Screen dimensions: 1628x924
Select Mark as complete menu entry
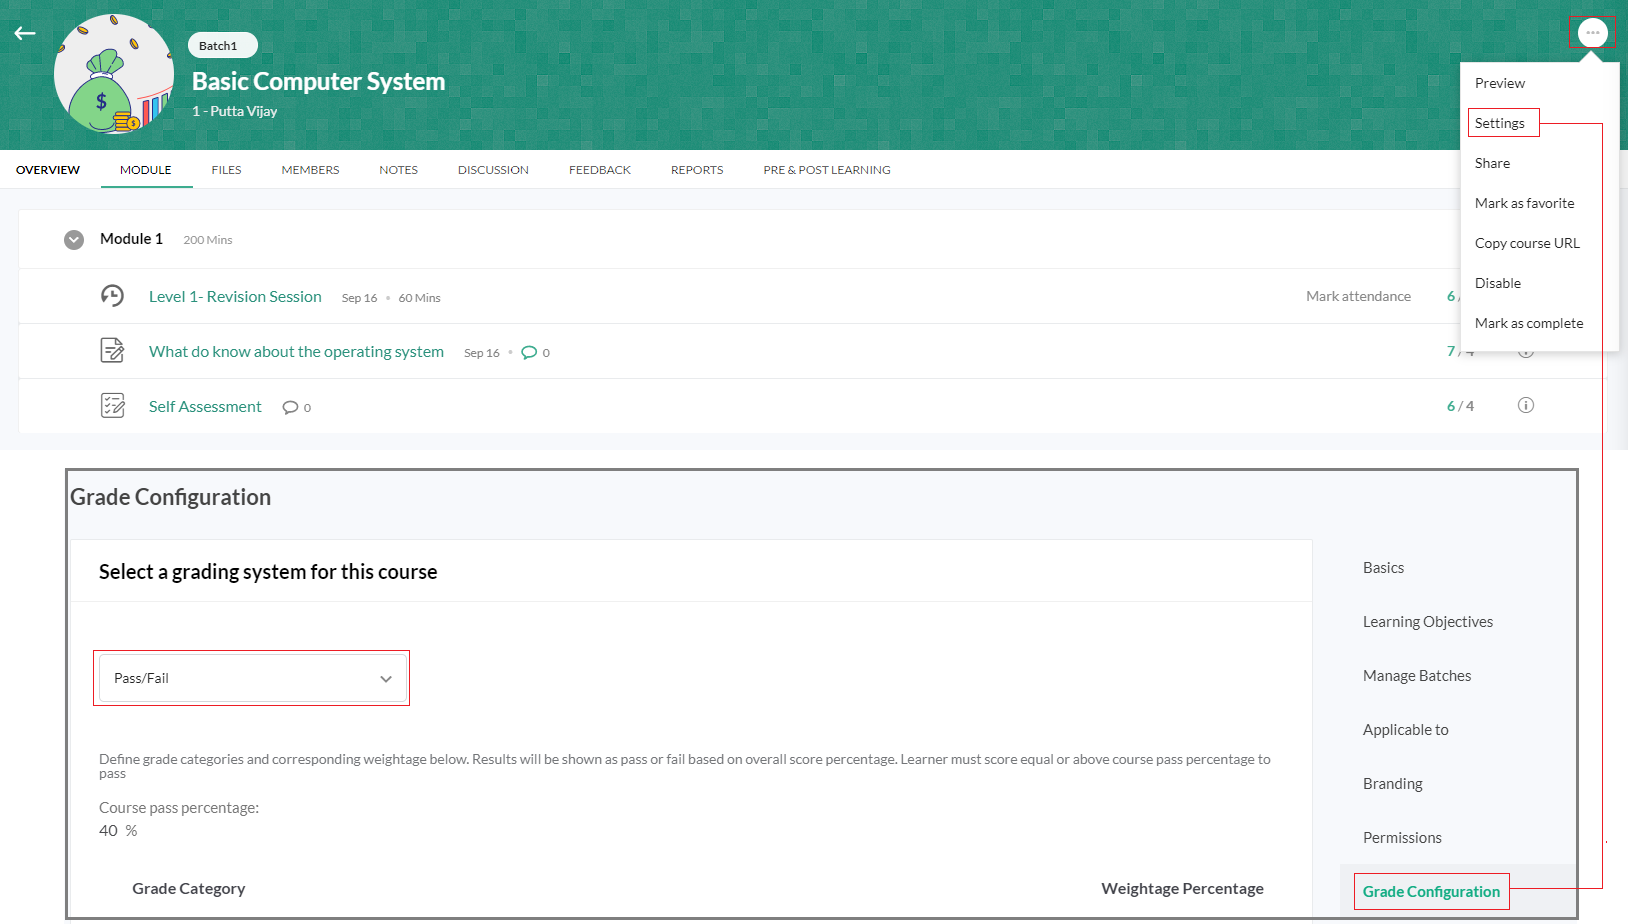(1529, 323)
